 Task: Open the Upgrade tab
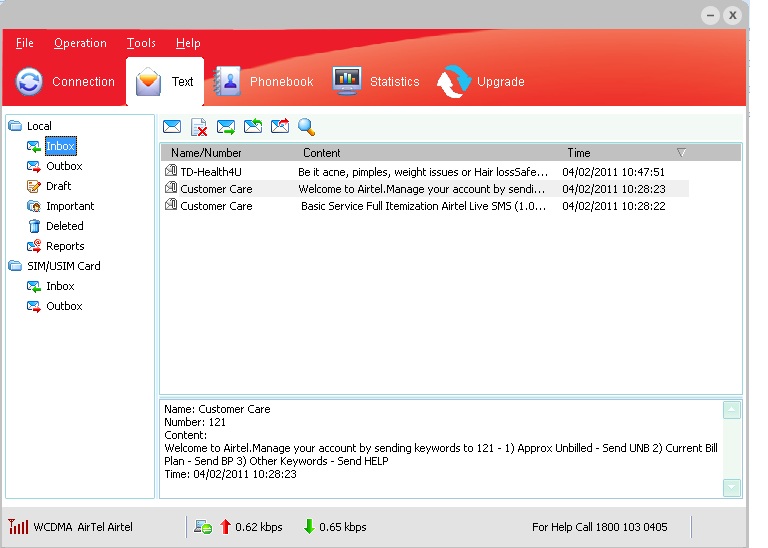pyautogui.click(x=480, y=81)
